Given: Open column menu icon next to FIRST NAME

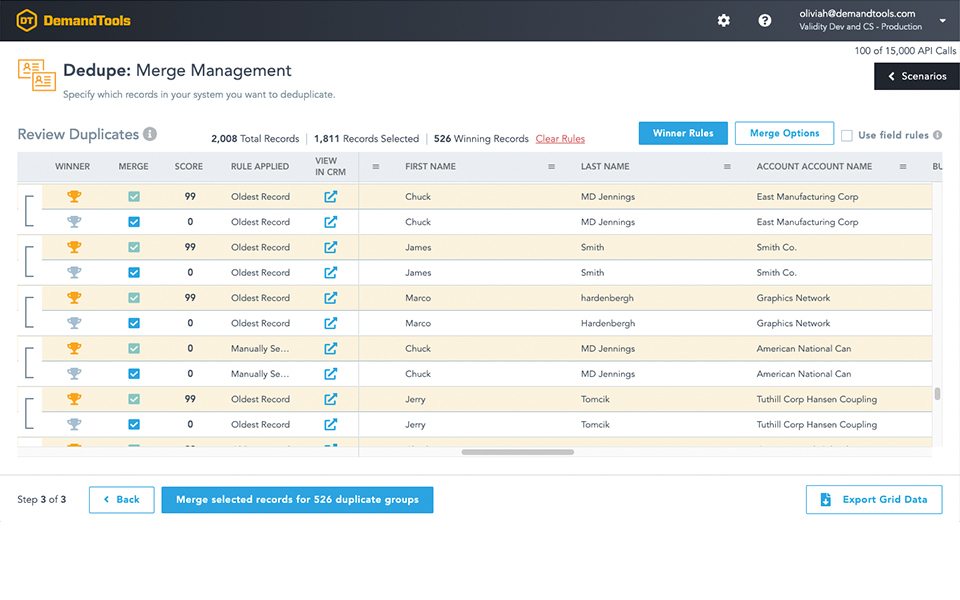Looking at the screenshot, I should click(x=376, y=167).
